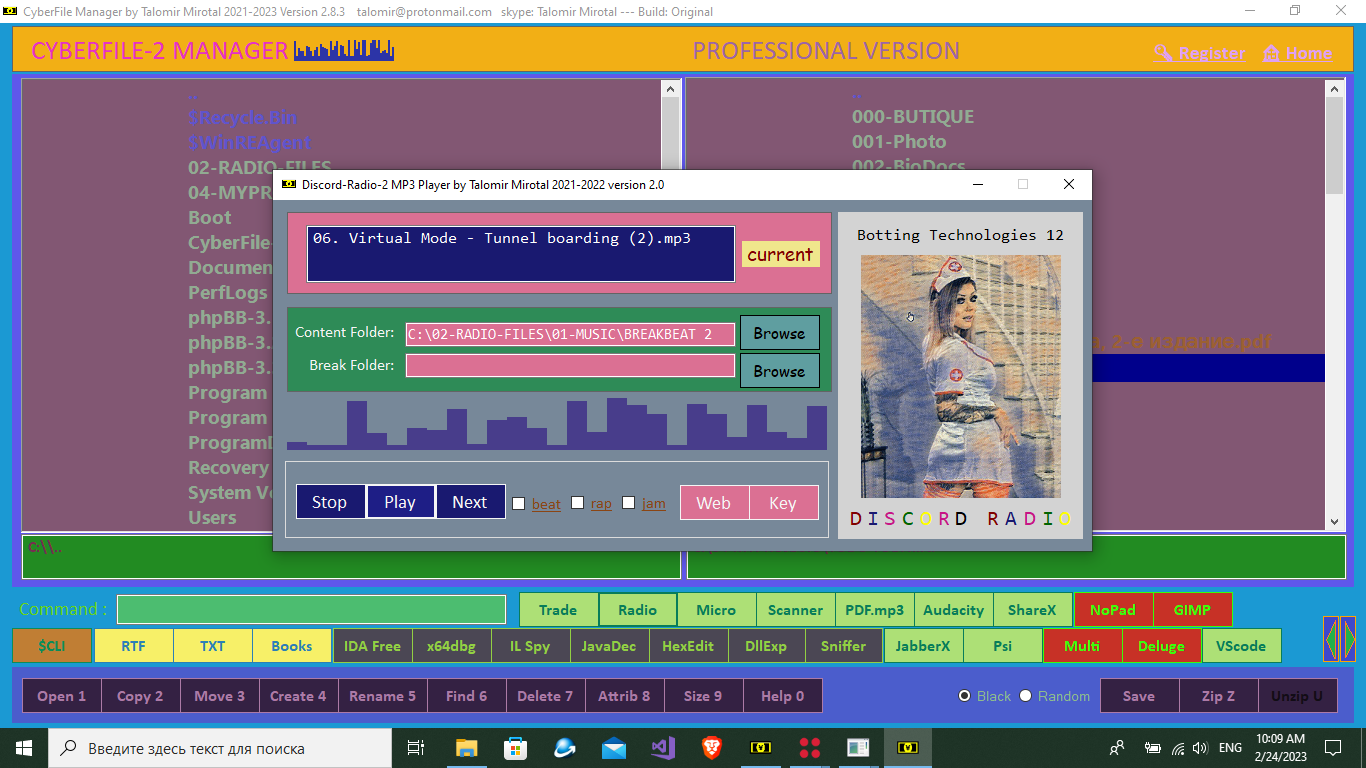Image resolution: width=1366 pixels, height=768 pixels.
Task: Open the Home link
Action: (1298, 53)
